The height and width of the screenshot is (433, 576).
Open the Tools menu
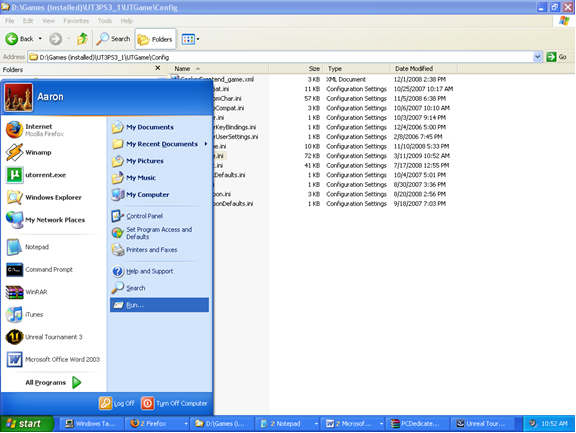click(105, 21)
